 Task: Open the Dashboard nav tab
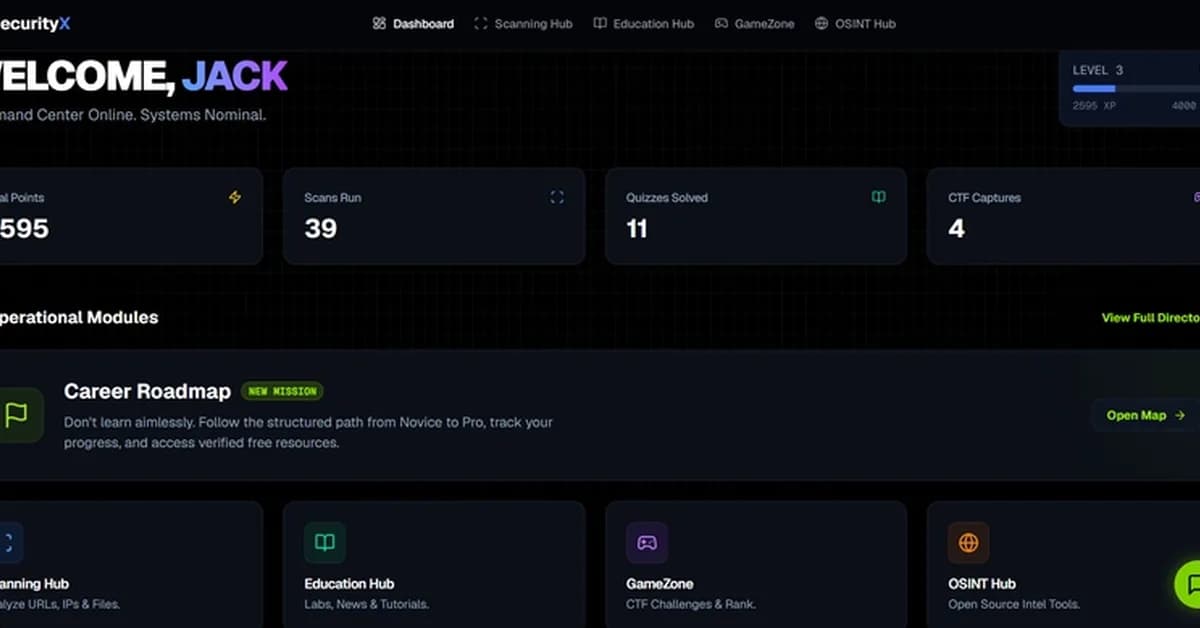coord(413,24)
